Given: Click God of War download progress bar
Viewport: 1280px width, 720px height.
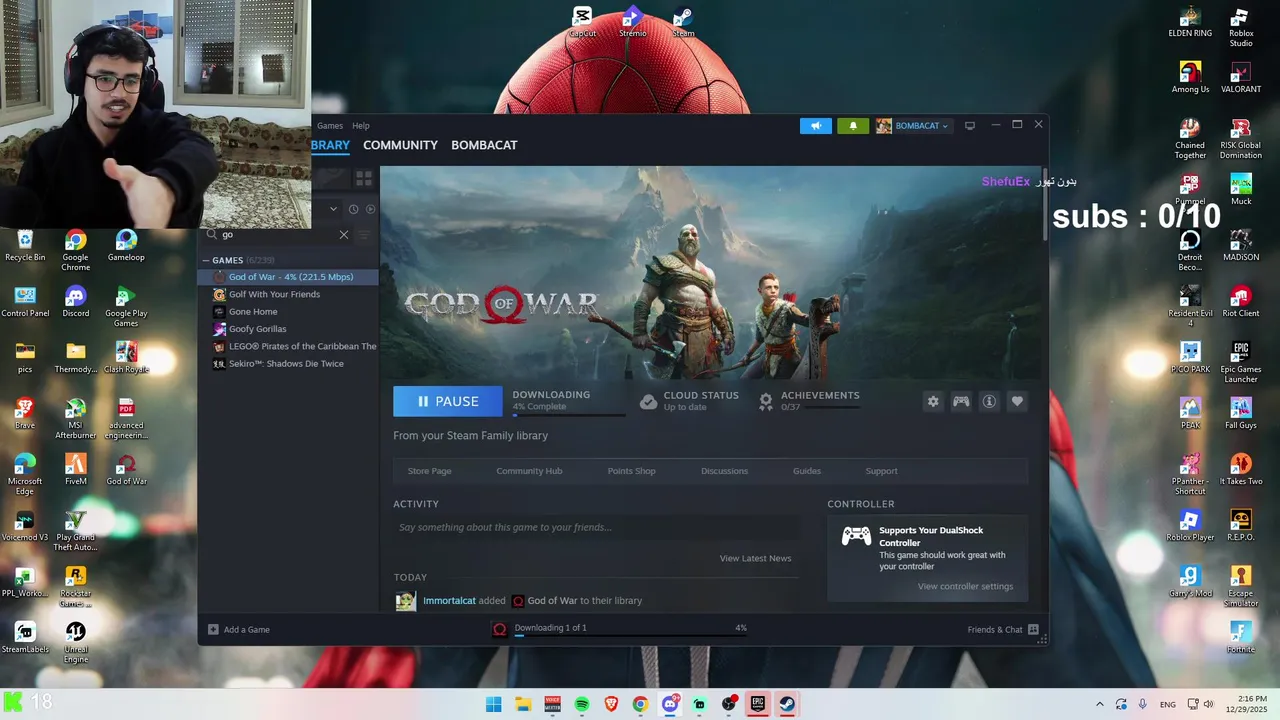Looking at the screenshot, I should pos(568,414).
